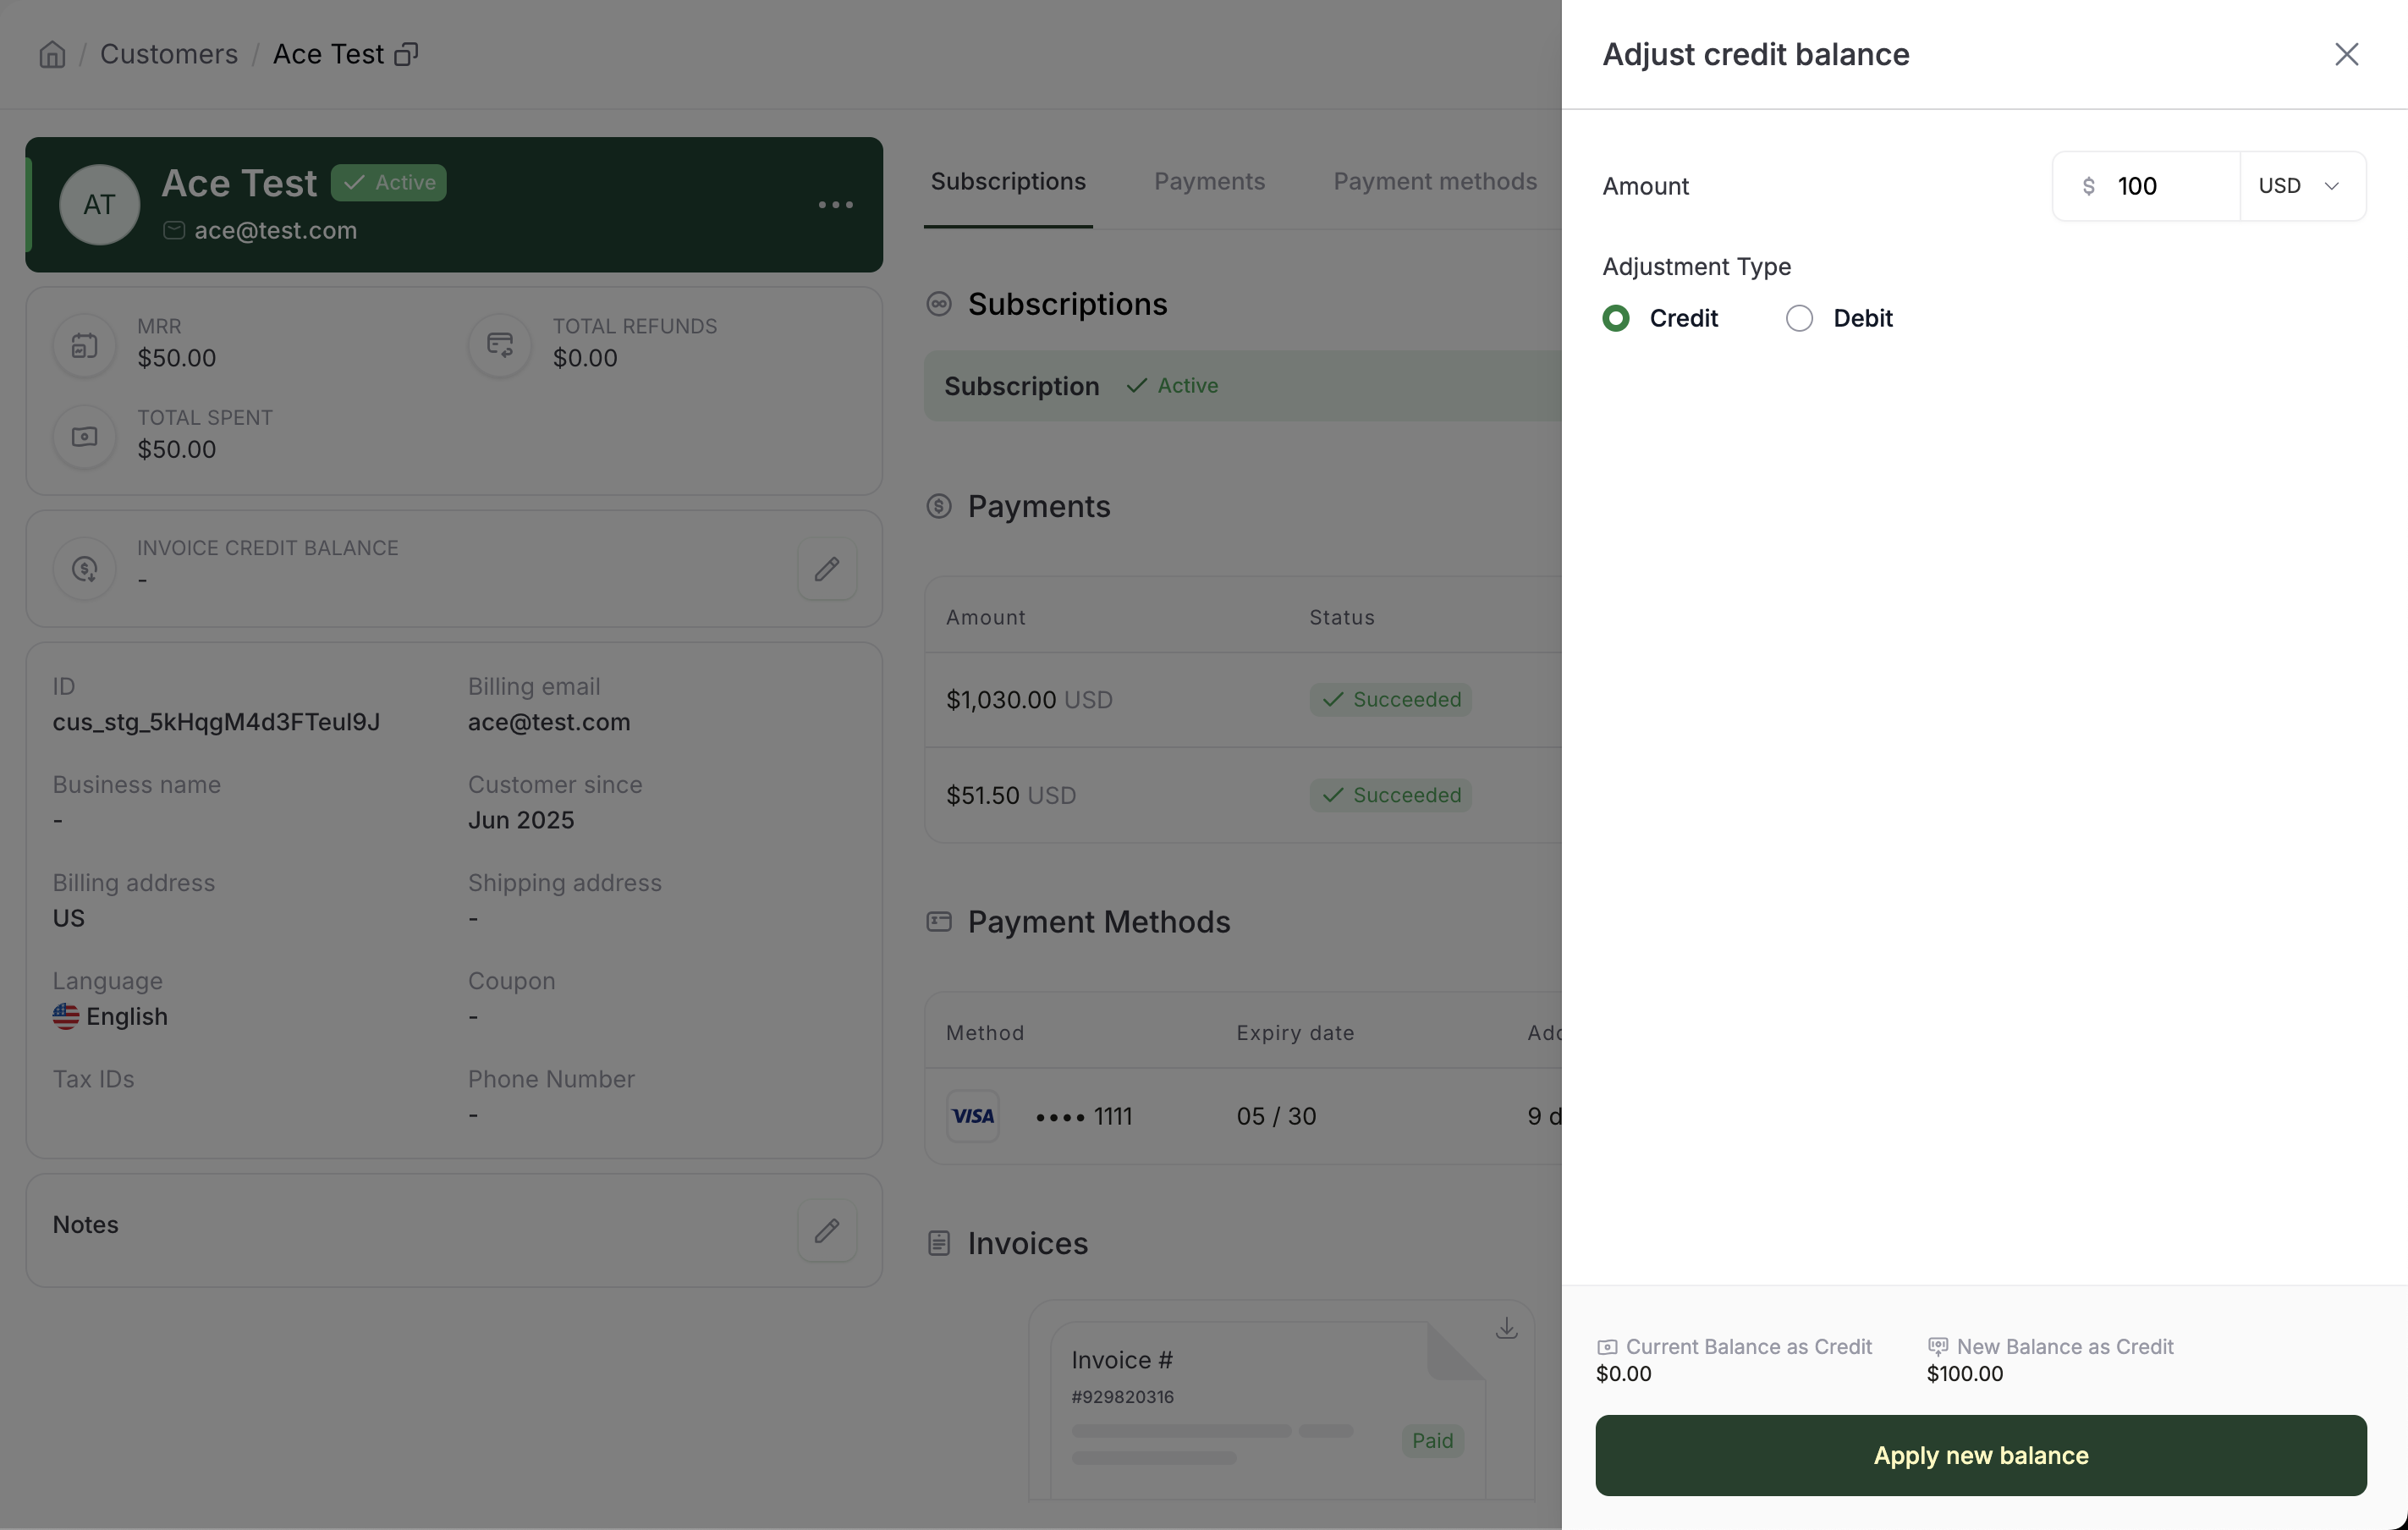
Task: Click the $100.00 new balance value
Action: (1964, 1374)
